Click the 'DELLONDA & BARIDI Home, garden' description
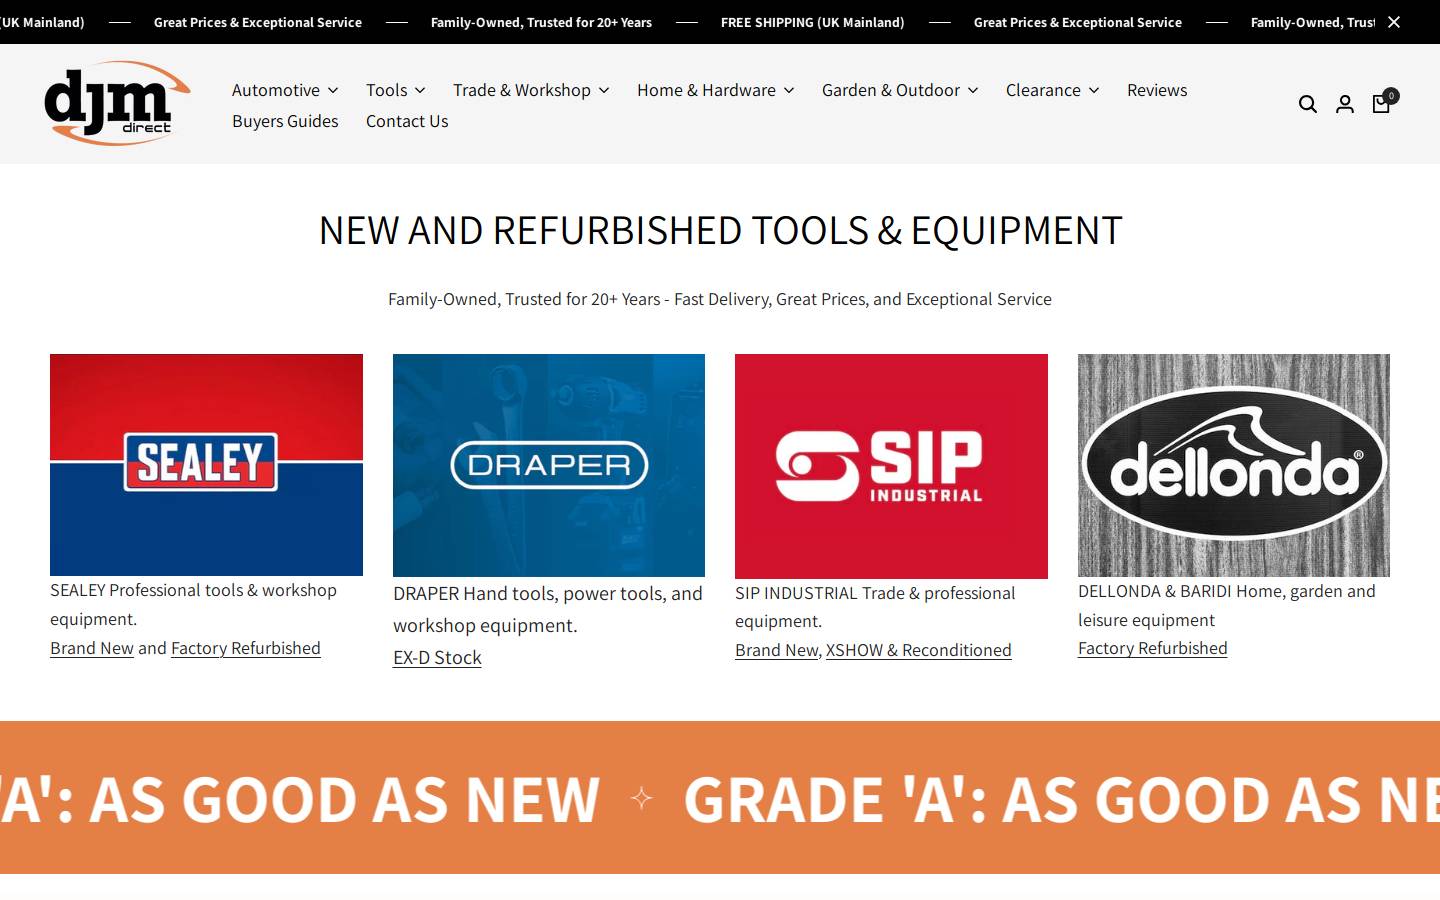Screen dimensions: 1440x900 pyautogui.click(x=1227, y=605)
